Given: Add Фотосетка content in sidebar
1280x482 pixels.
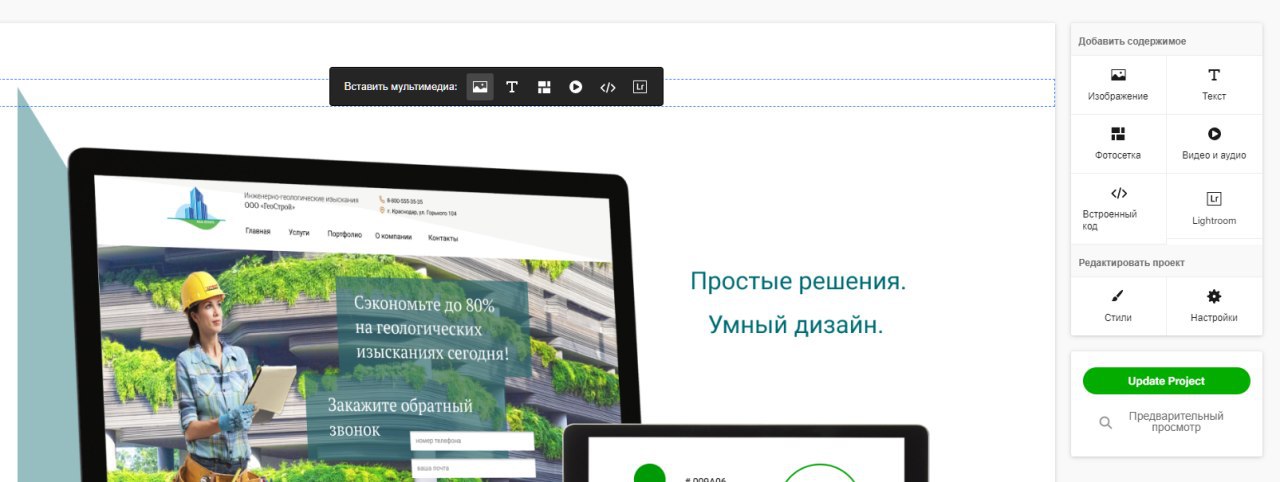Looking at the screenshot, I should click(x=1118, y=144).
